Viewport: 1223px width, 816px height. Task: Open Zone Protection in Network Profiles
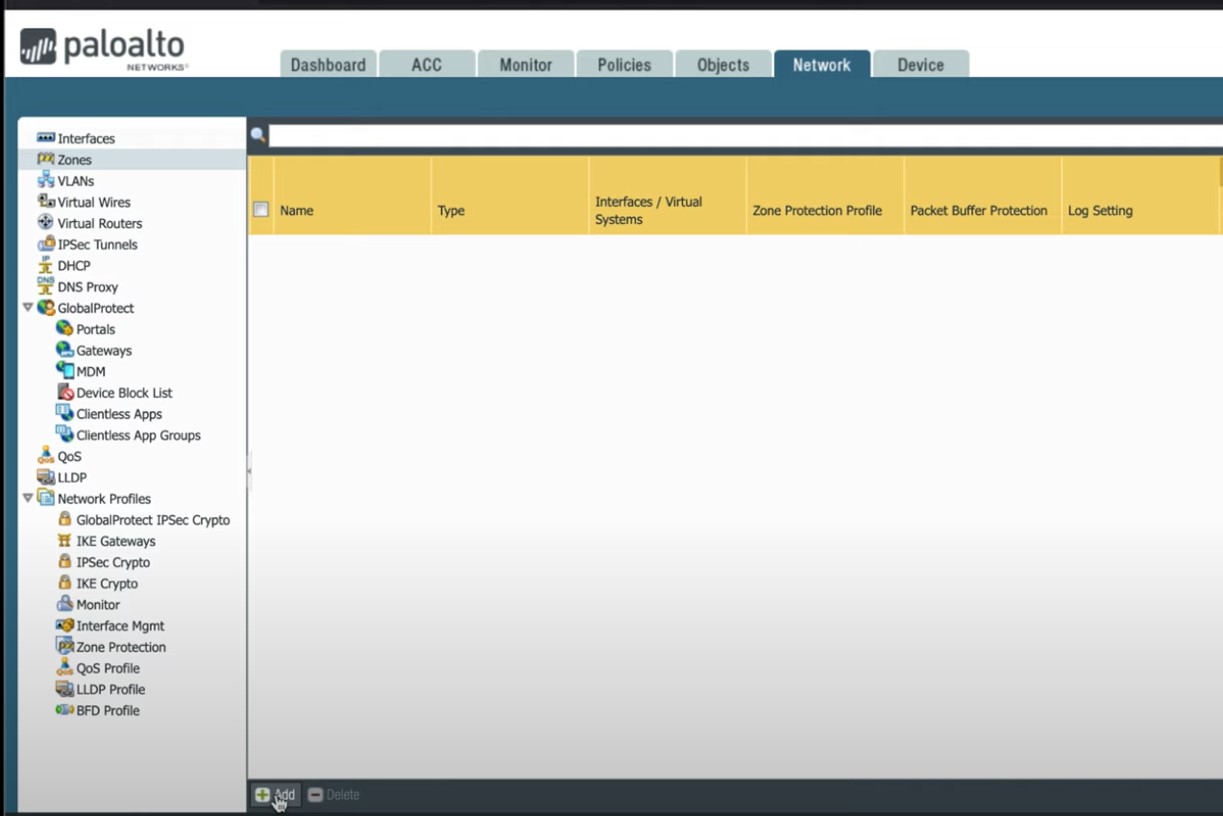pos(112,647)
